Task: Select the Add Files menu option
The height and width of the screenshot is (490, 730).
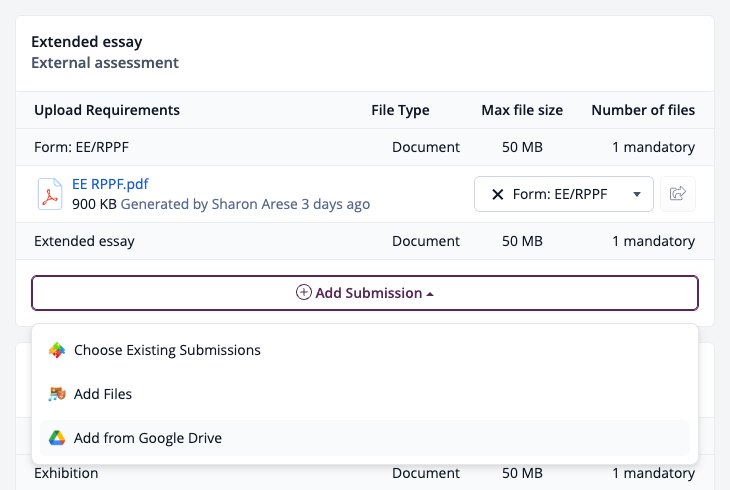Action: click(365, 394)
